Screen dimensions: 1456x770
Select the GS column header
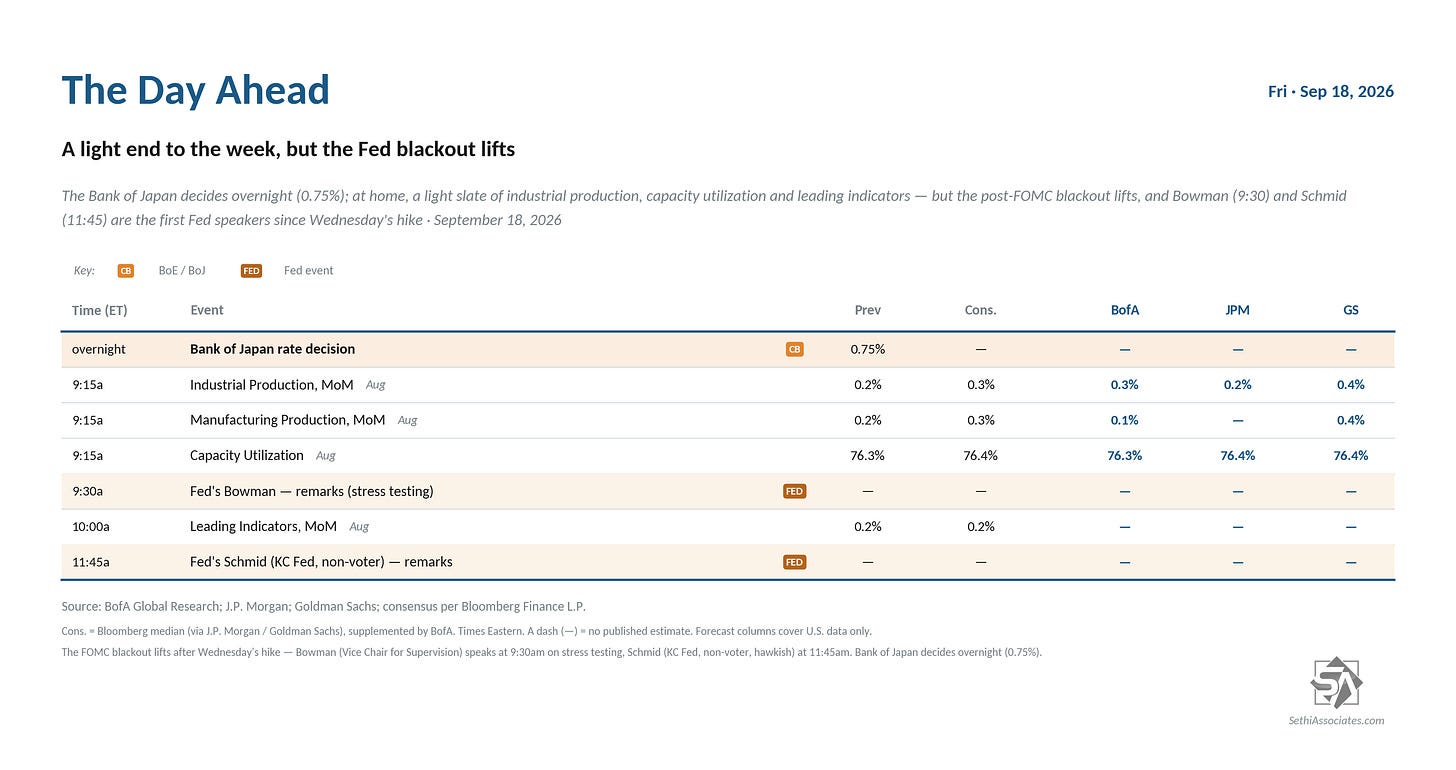pyautogui.click(x=1351, y=310)
